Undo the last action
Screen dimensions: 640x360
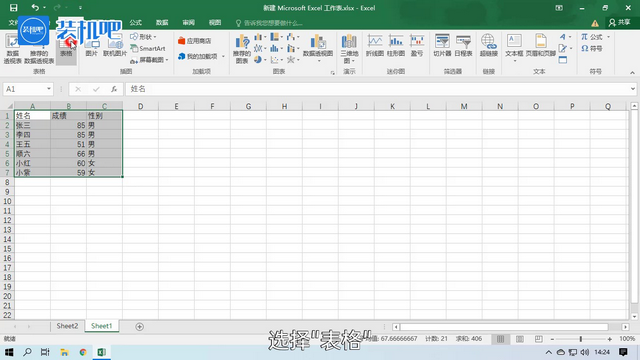35,8
